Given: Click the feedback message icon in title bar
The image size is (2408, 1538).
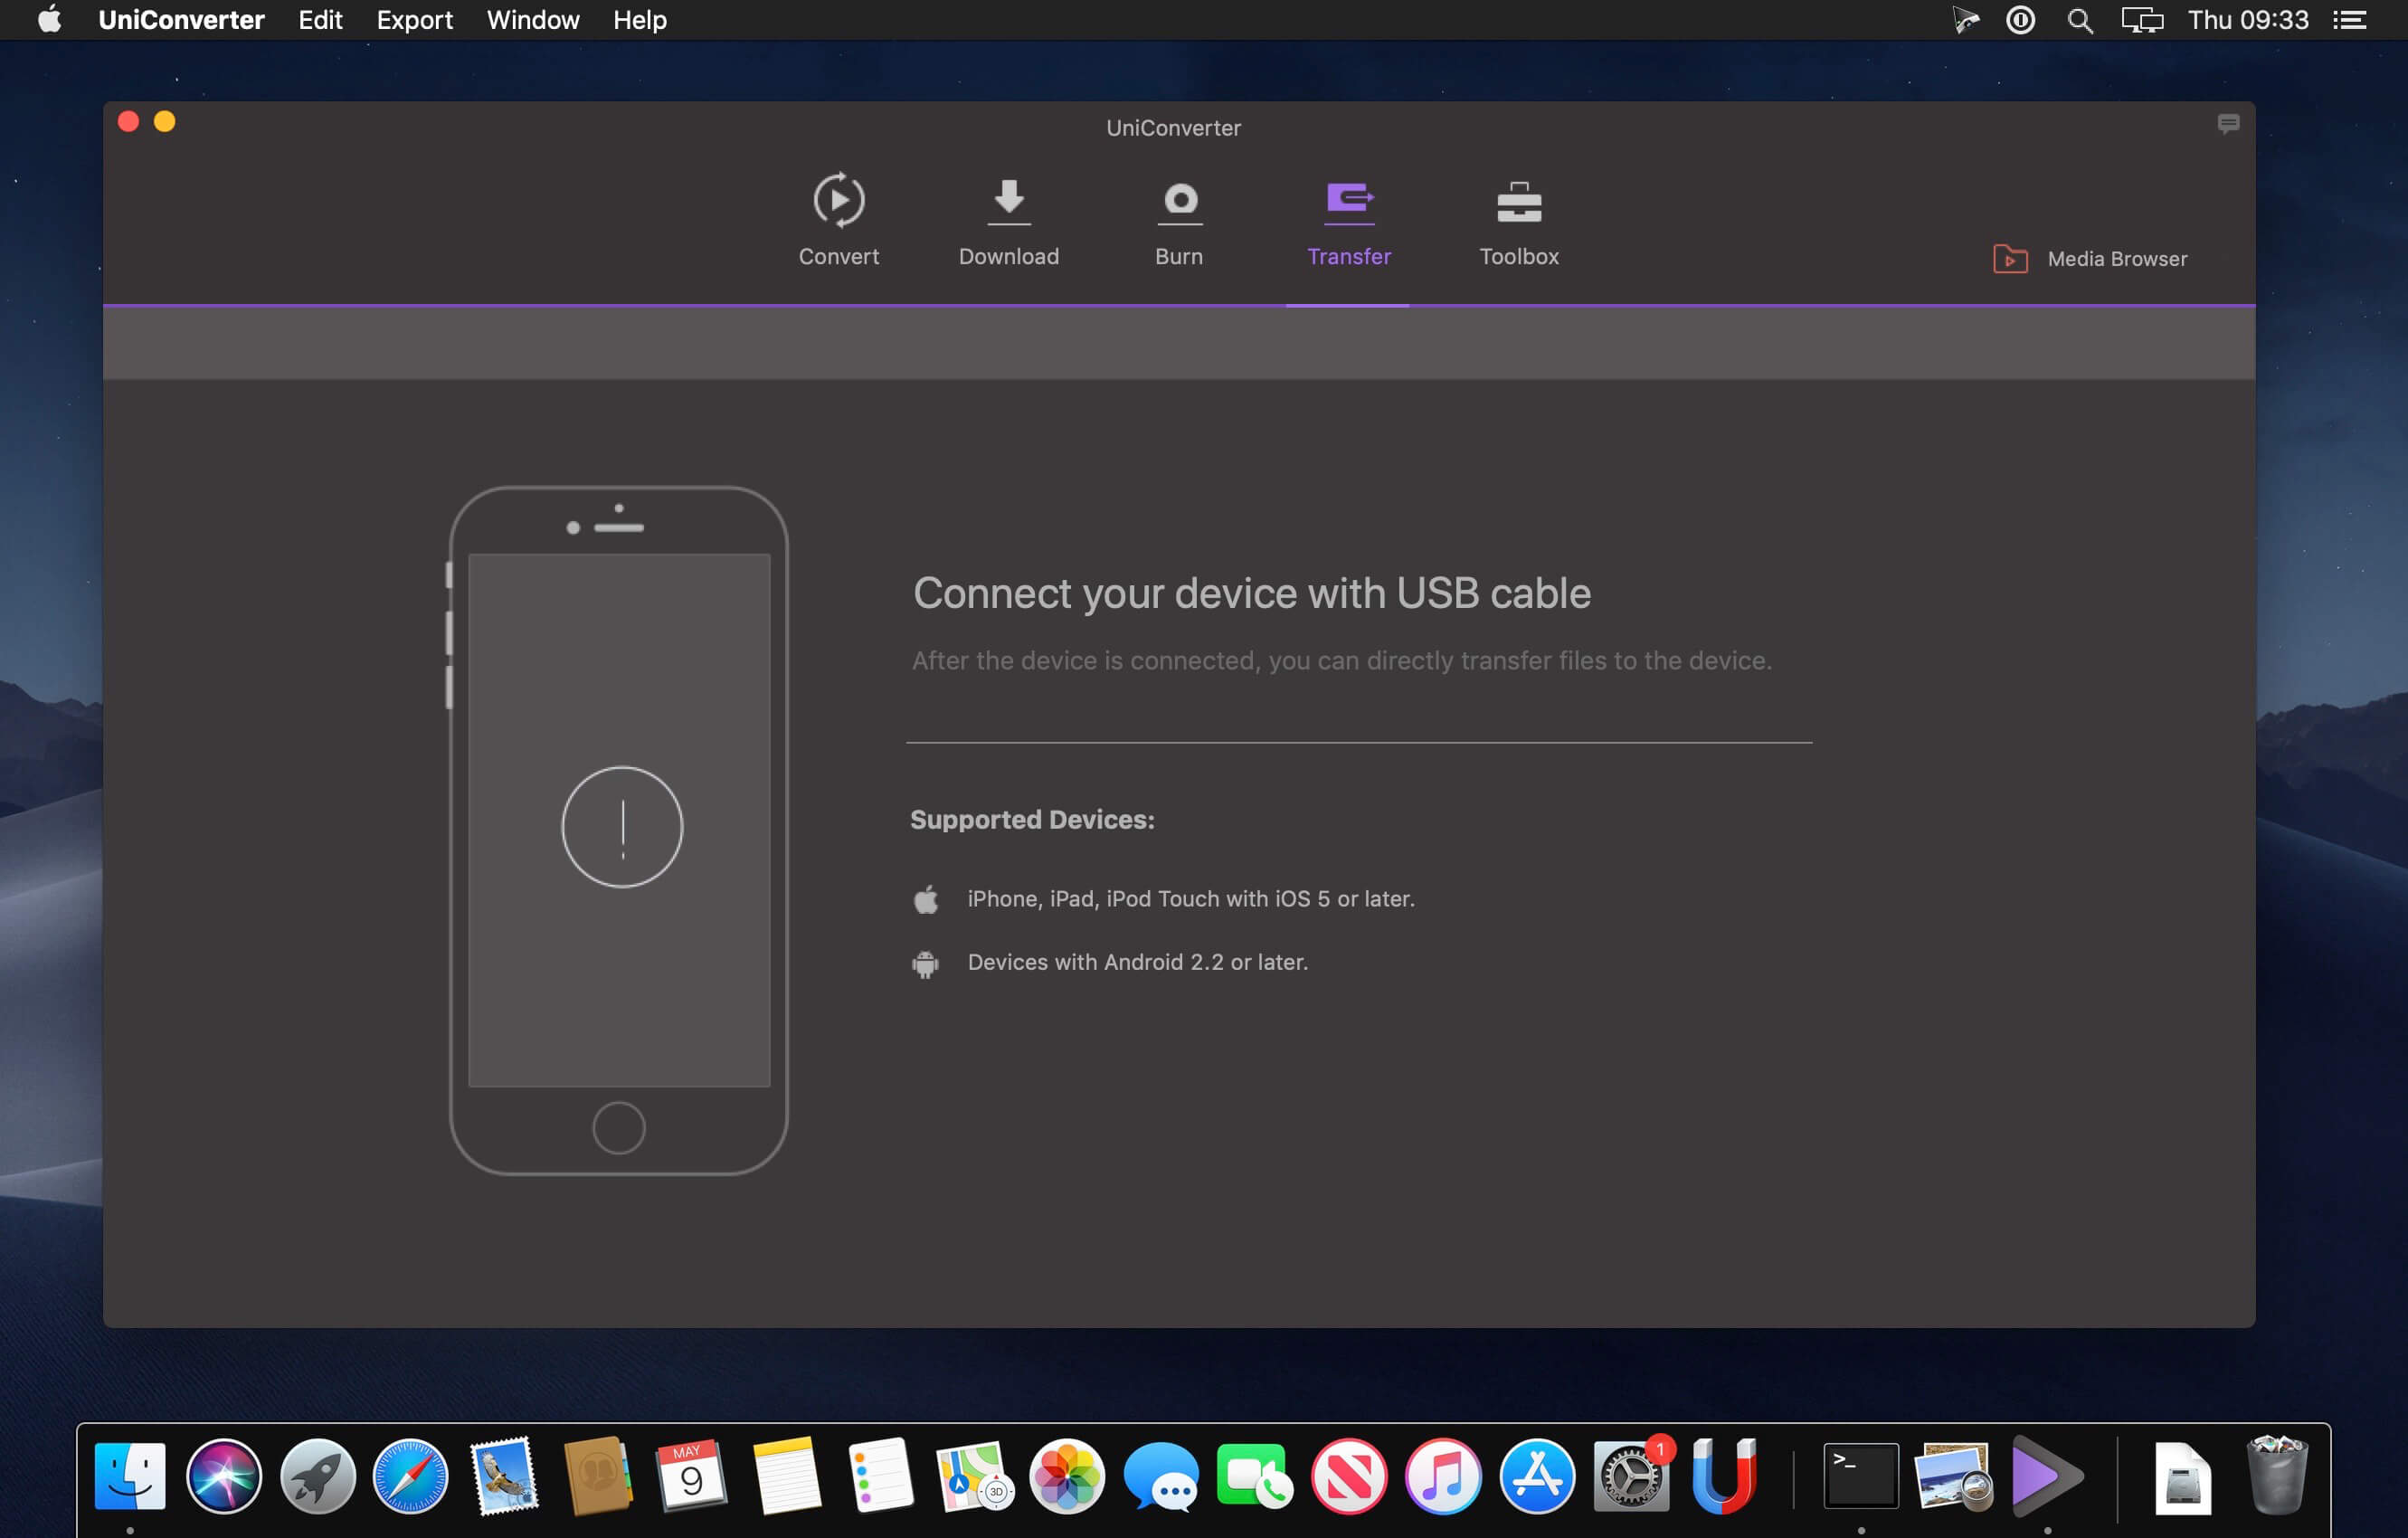Looking at the screenshot, I should tap(2228, 124).
